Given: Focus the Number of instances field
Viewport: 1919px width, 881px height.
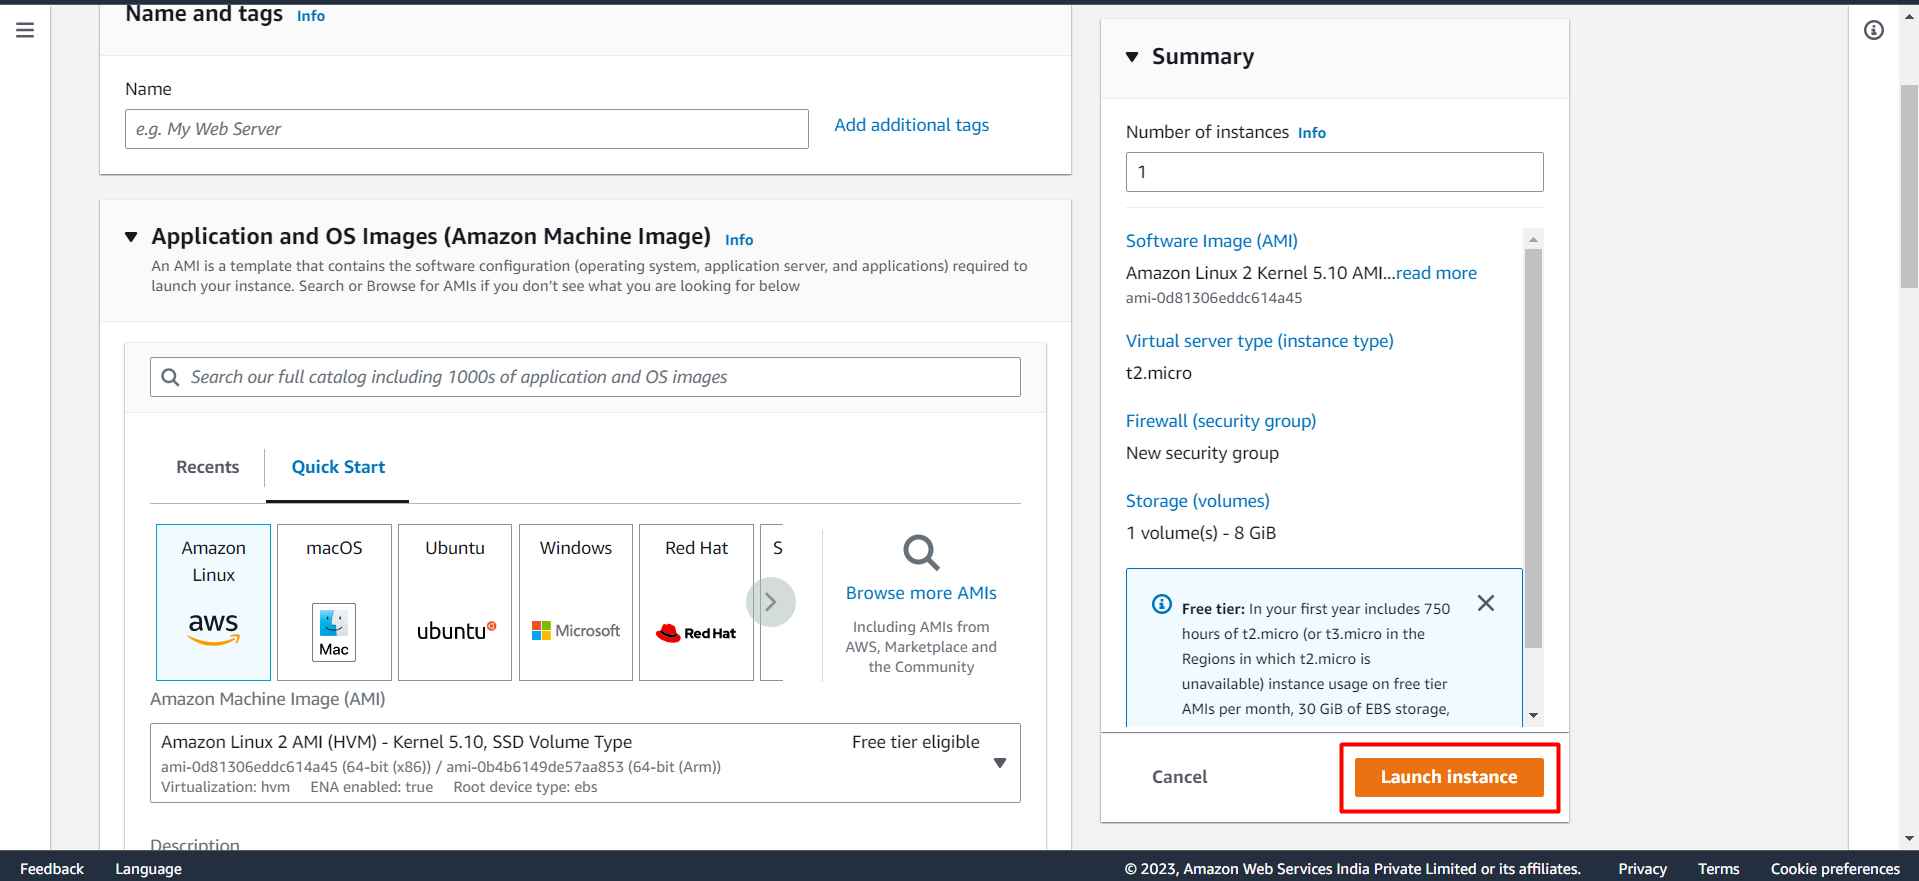Looking at the screenshot, I should pyautogui.click(x=1335, y=172).
